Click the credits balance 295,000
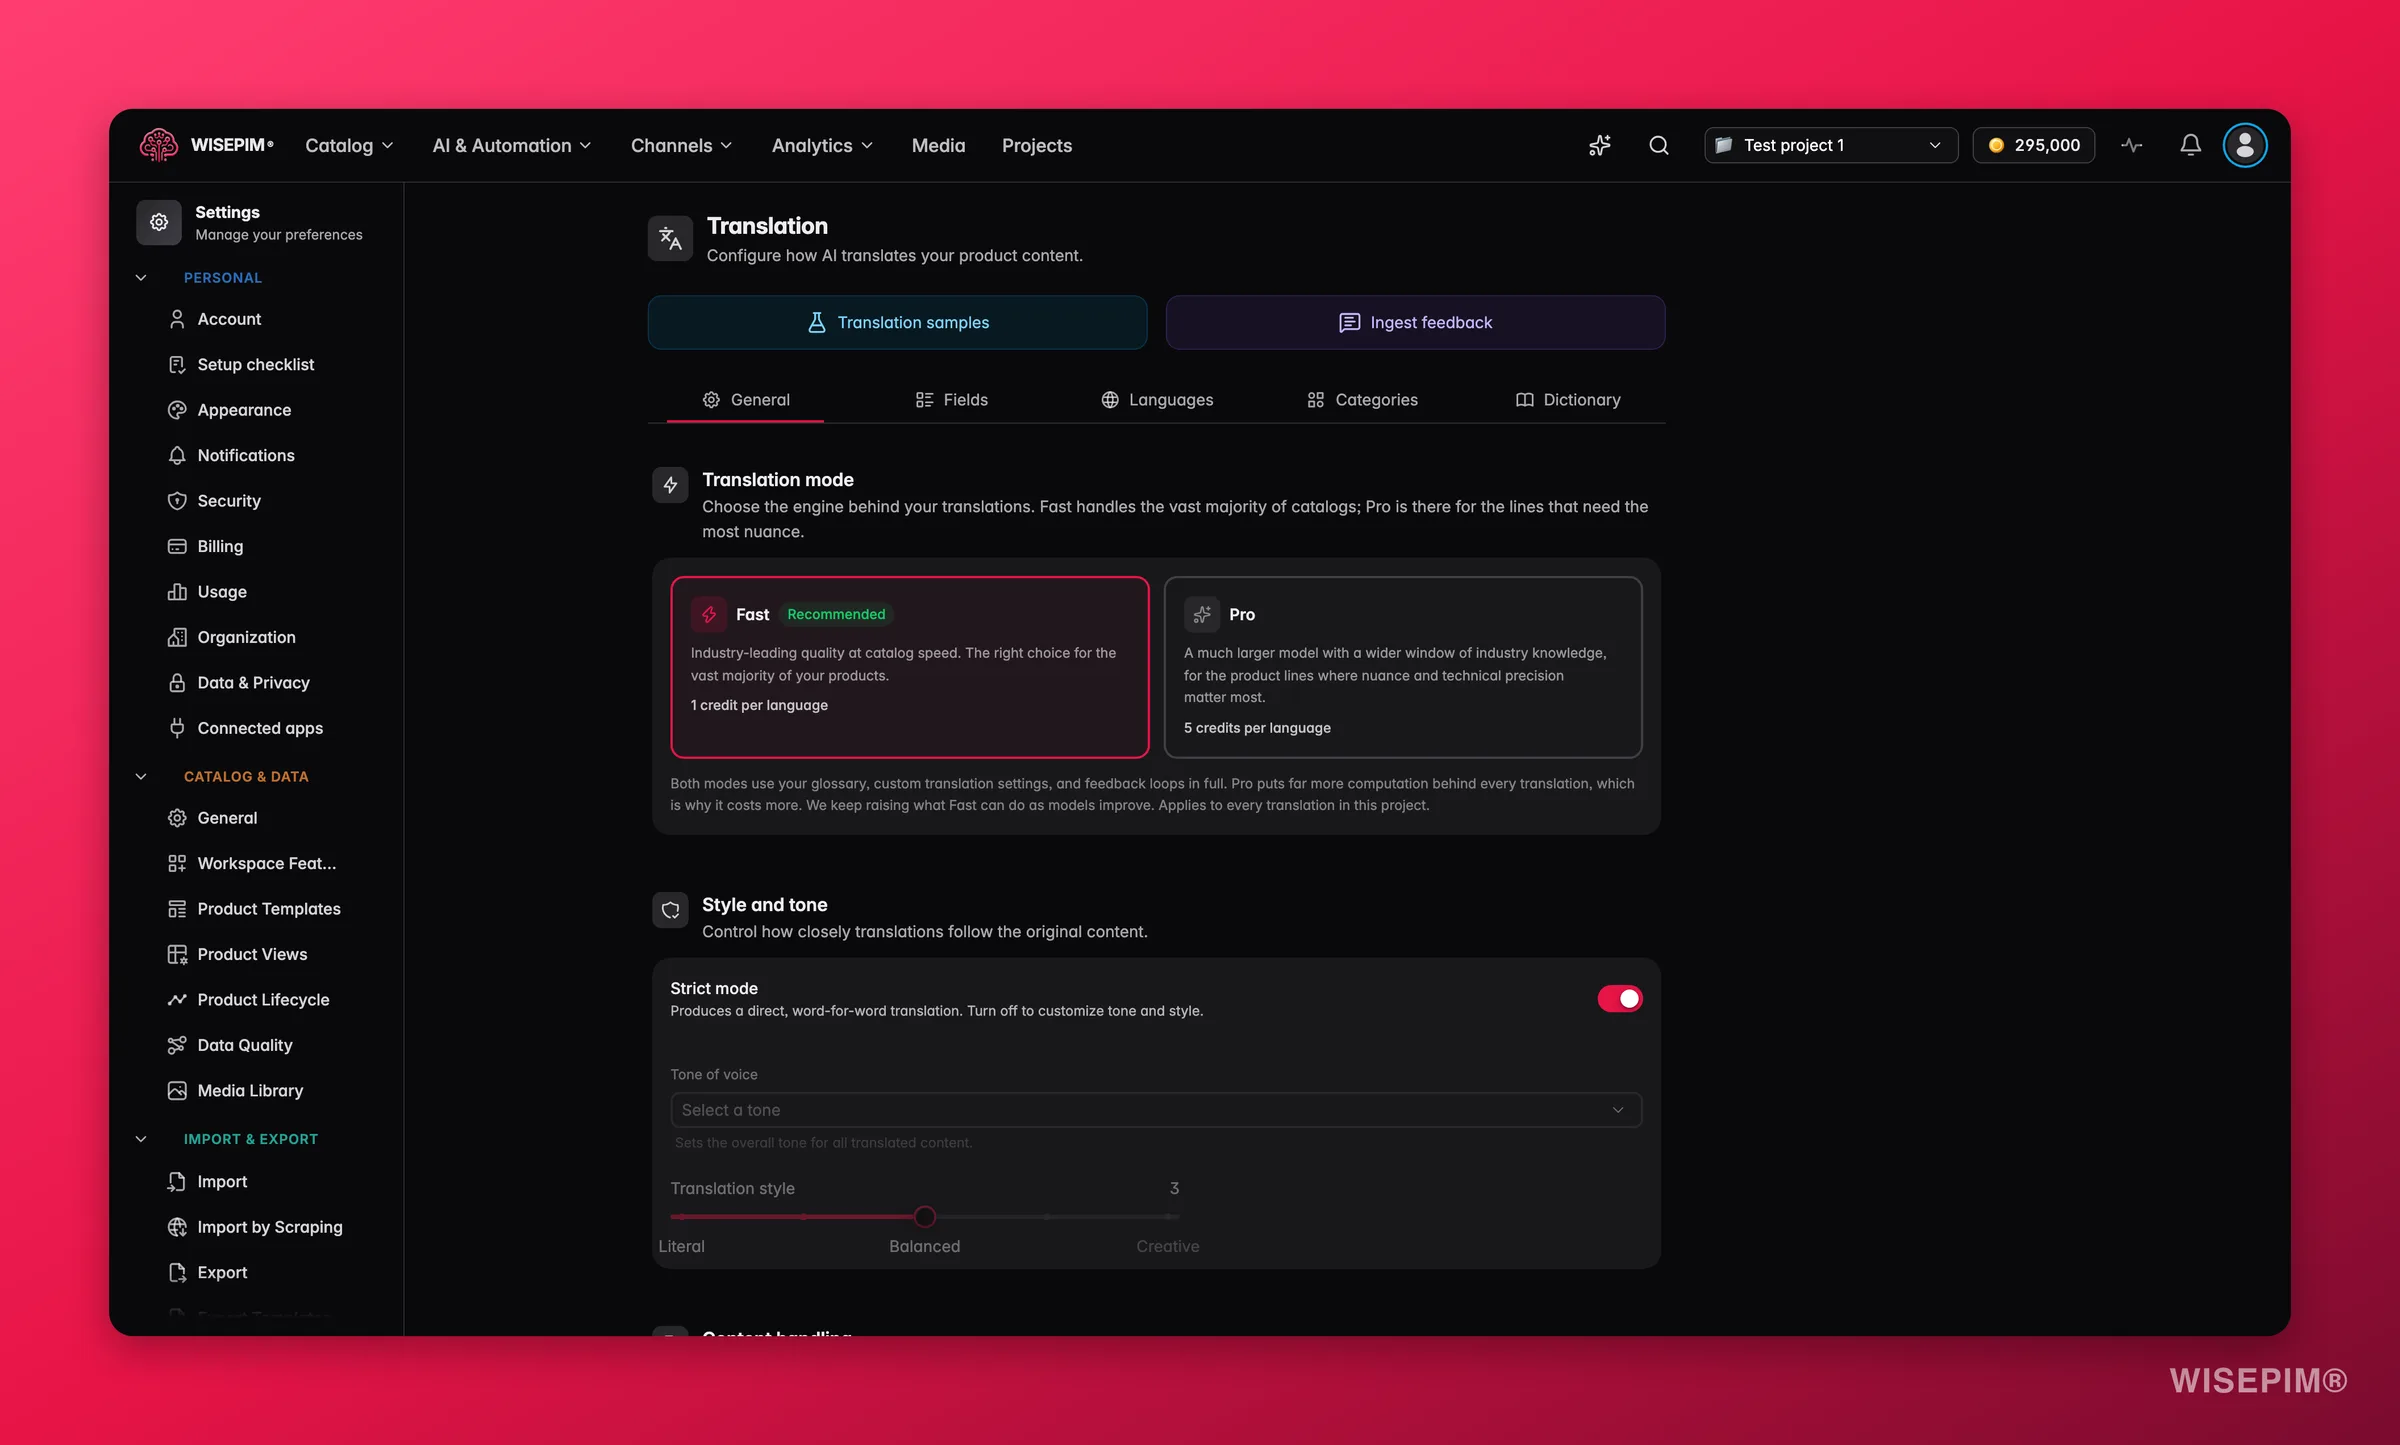The height and width of the screenshot is (1445, 2400). 2033,145
